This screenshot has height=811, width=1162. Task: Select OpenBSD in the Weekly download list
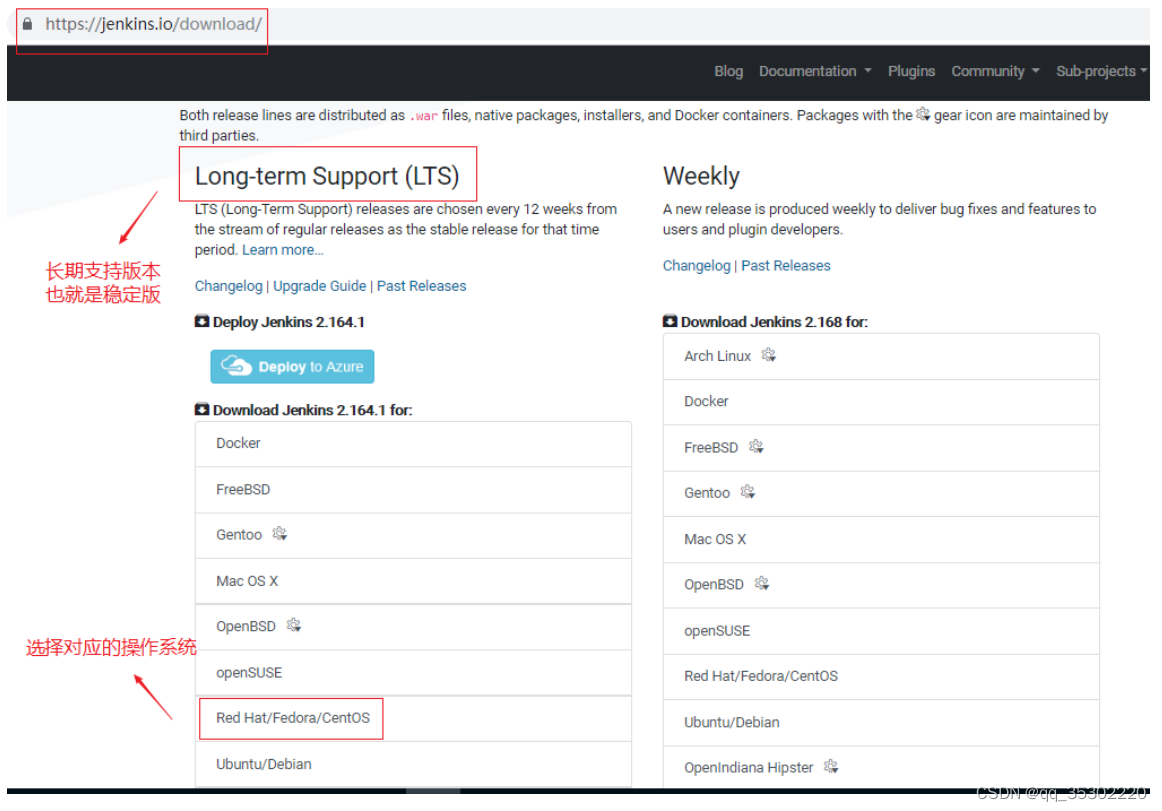point(881,585)
